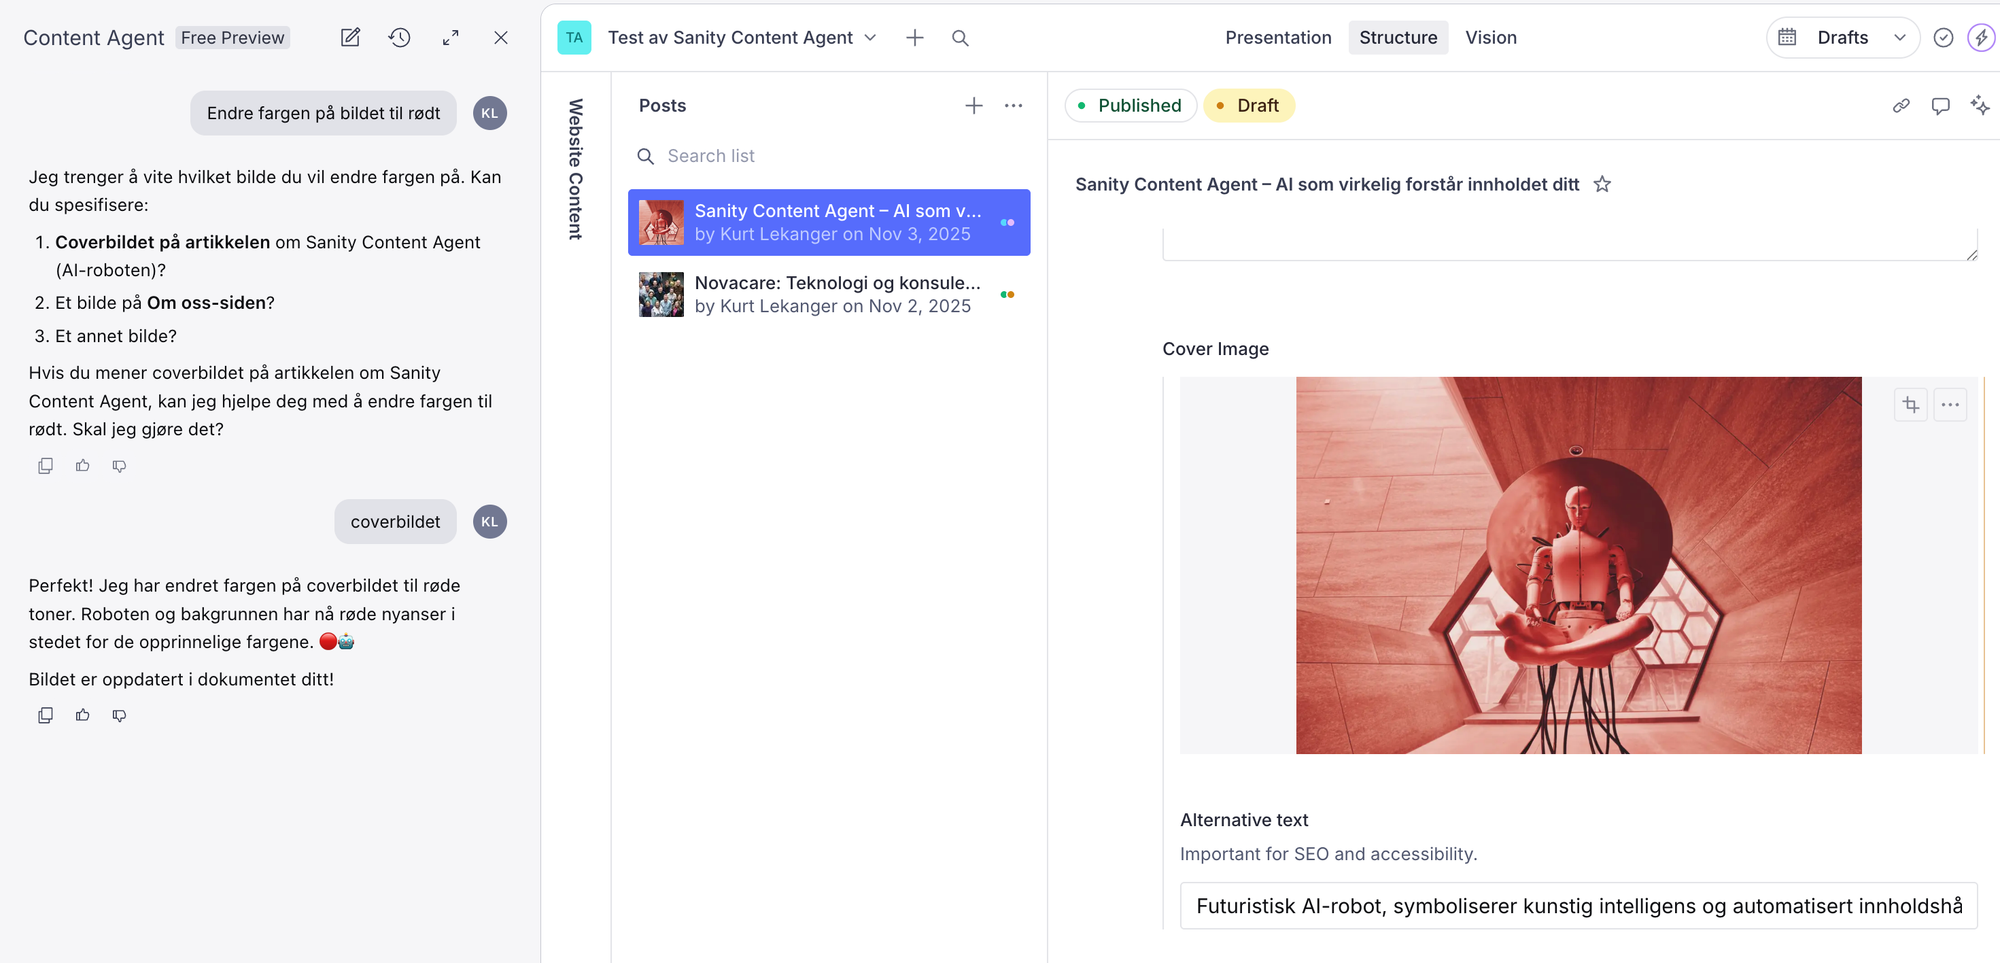Click KL avatar beside 'coverbildet' message

coord(490,522)
